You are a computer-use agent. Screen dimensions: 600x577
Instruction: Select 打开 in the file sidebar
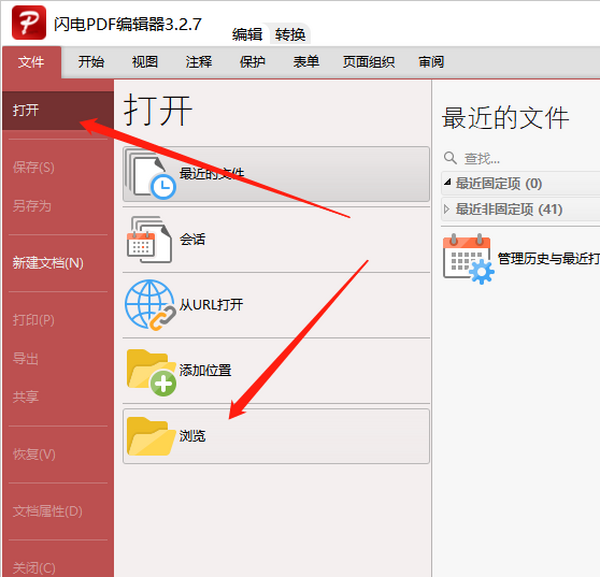[58, 111]
